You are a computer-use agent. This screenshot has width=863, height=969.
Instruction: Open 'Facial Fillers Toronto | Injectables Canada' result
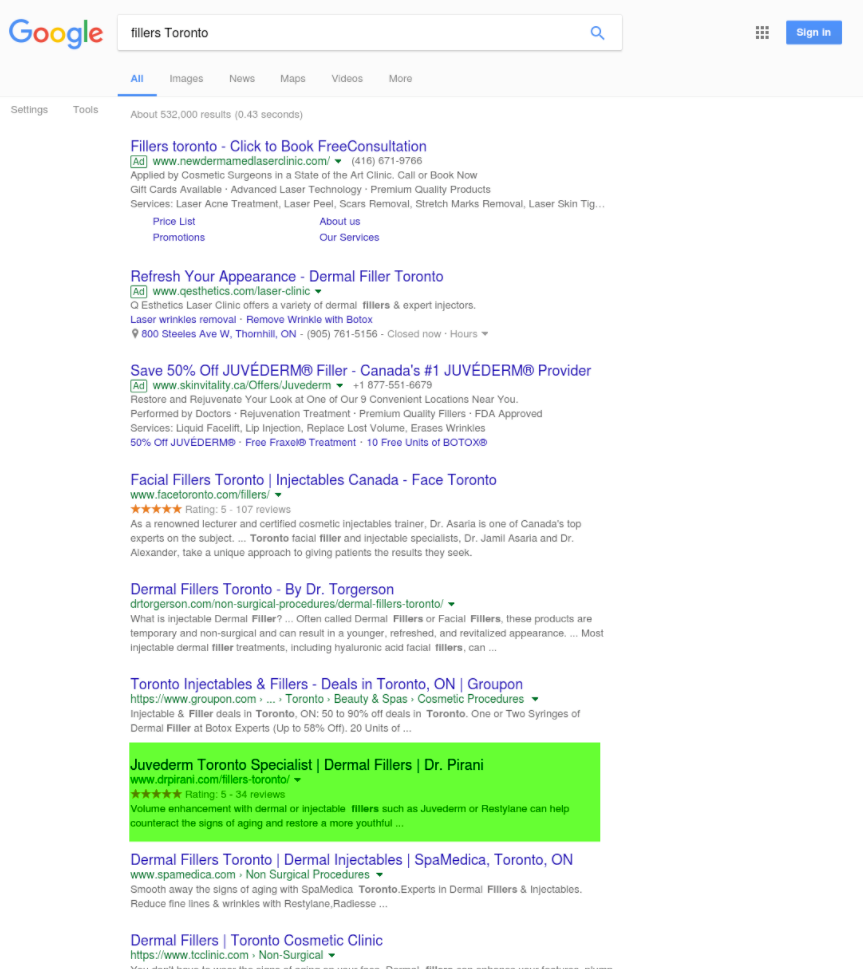tap(313, 480)
